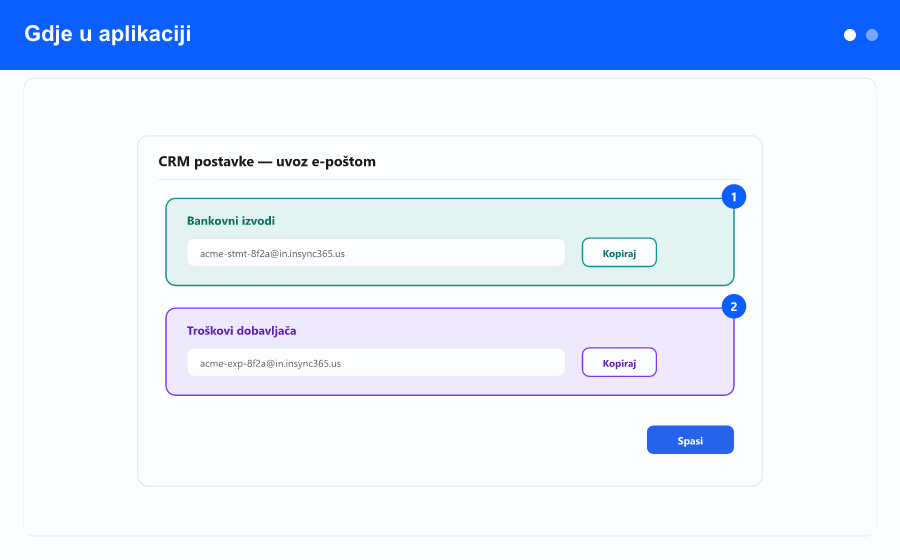Click the Gdje u aplikaciji title
The height and width of the screenshot is (560, 900).
click(x=108, y=34)
